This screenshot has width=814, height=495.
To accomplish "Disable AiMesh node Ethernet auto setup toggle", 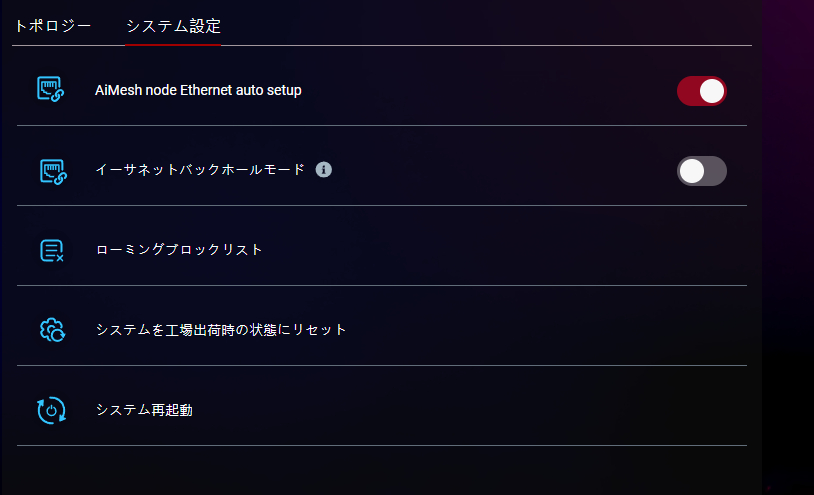I will (701, 91).
